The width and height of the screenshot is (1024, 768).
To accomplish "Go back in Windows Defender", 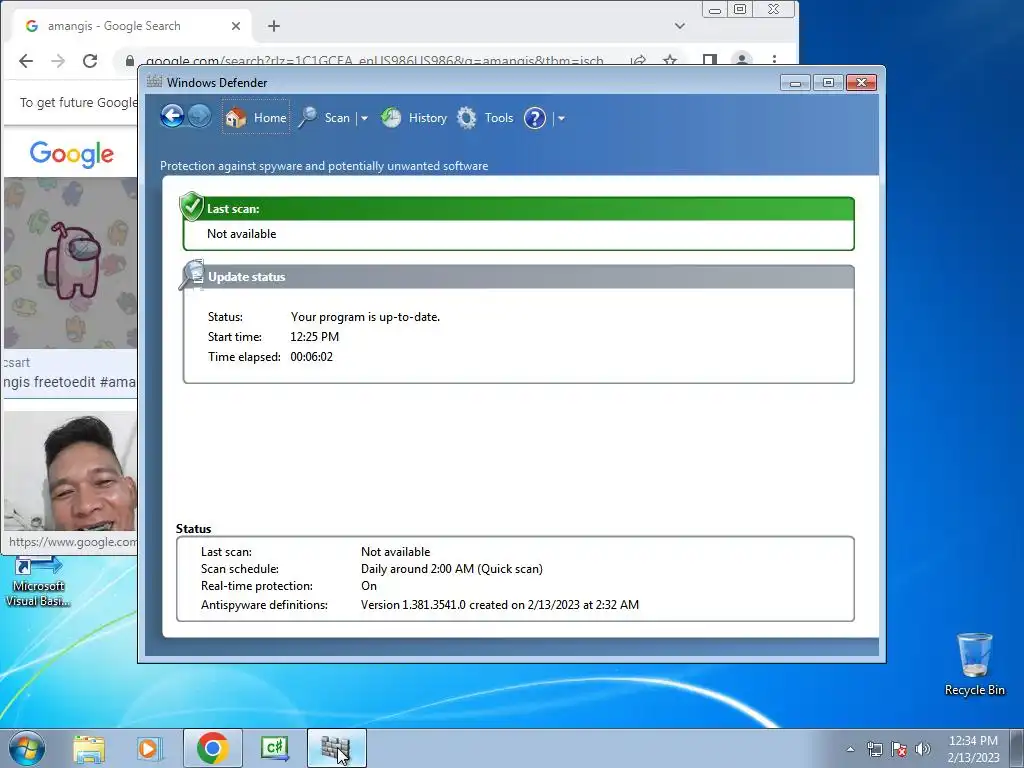I will [172, 117].
